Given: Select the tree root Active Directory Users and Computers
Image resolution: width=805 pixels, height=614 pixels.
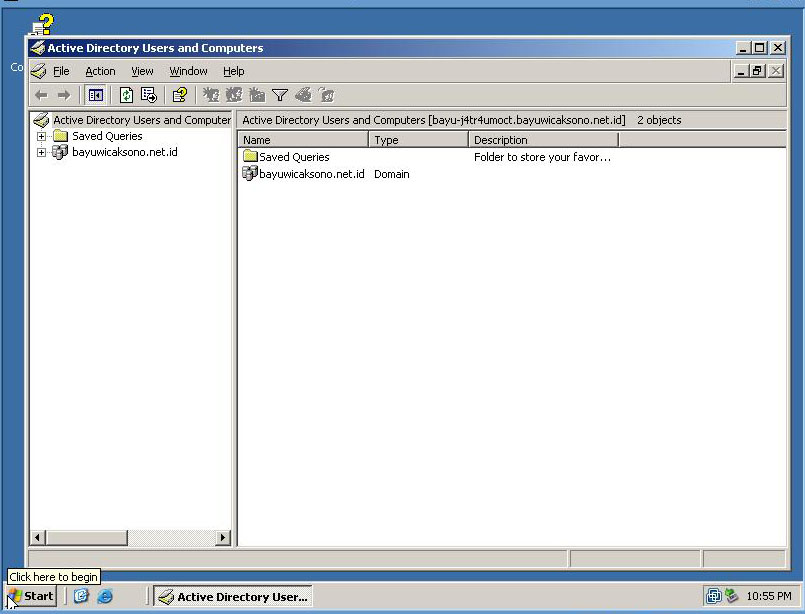Looking at the screenshot, I should 142,120.
